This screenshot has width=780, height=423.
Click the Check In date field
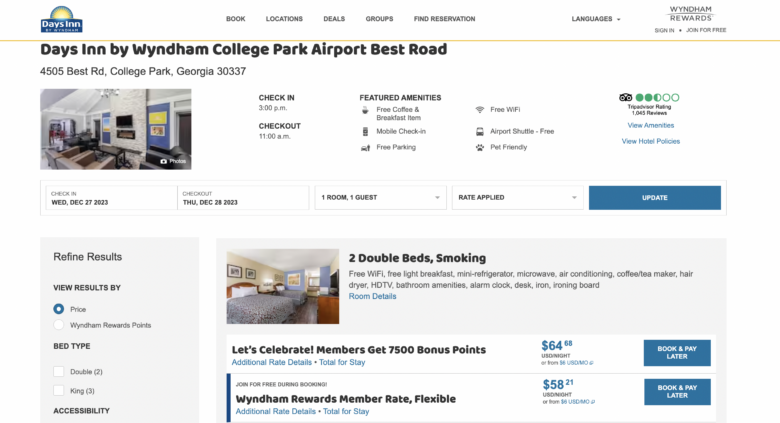(x=111, y=198)
